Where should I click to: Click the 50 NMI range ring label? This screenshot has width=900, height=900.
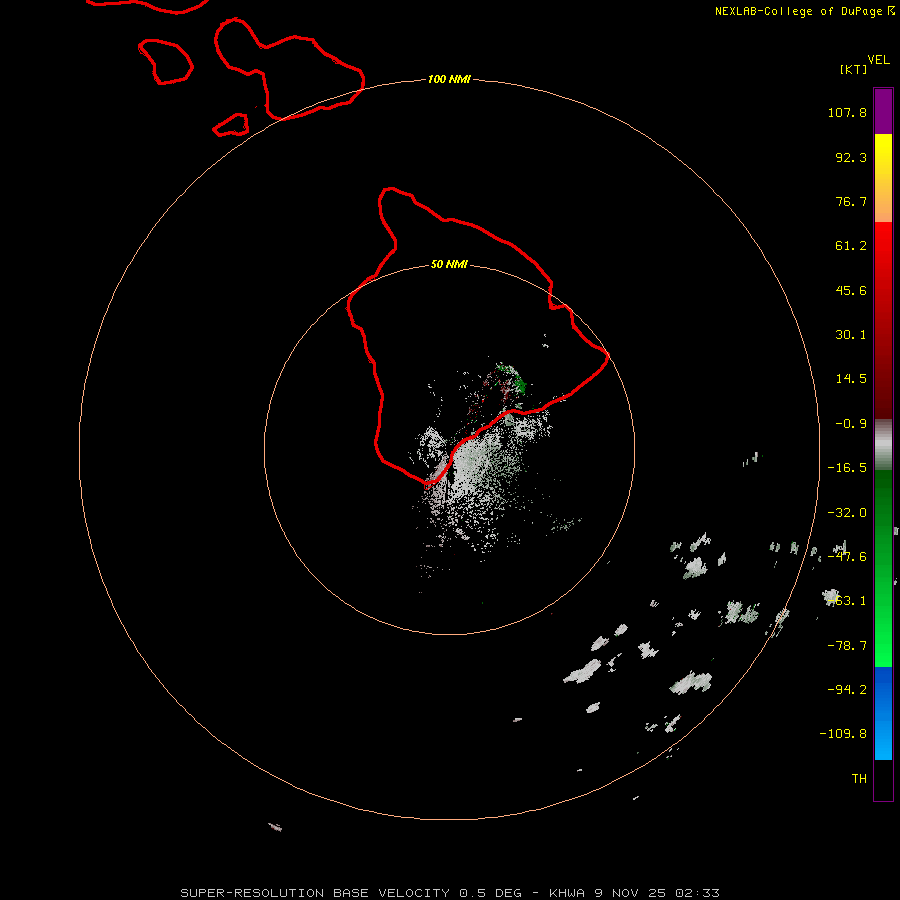point(449,264)
